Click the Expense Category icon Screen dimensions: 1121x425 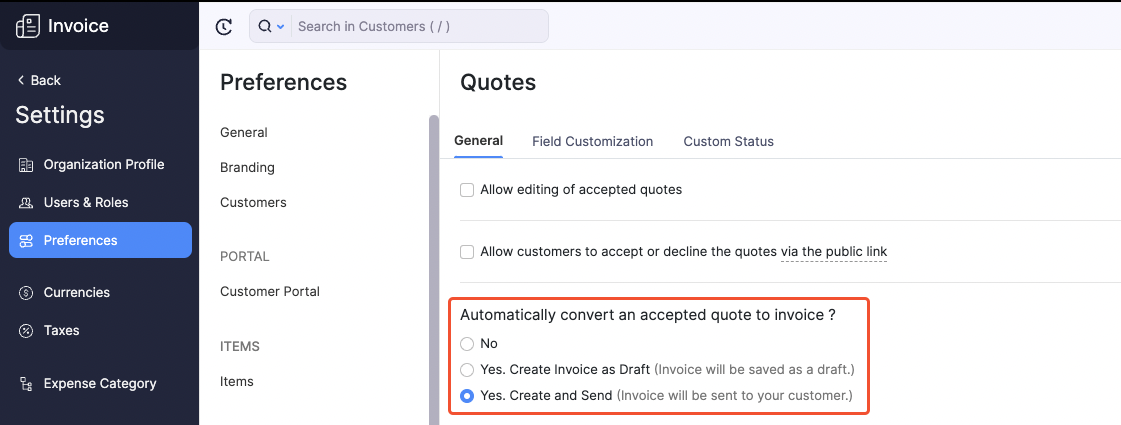coord(26,384)
